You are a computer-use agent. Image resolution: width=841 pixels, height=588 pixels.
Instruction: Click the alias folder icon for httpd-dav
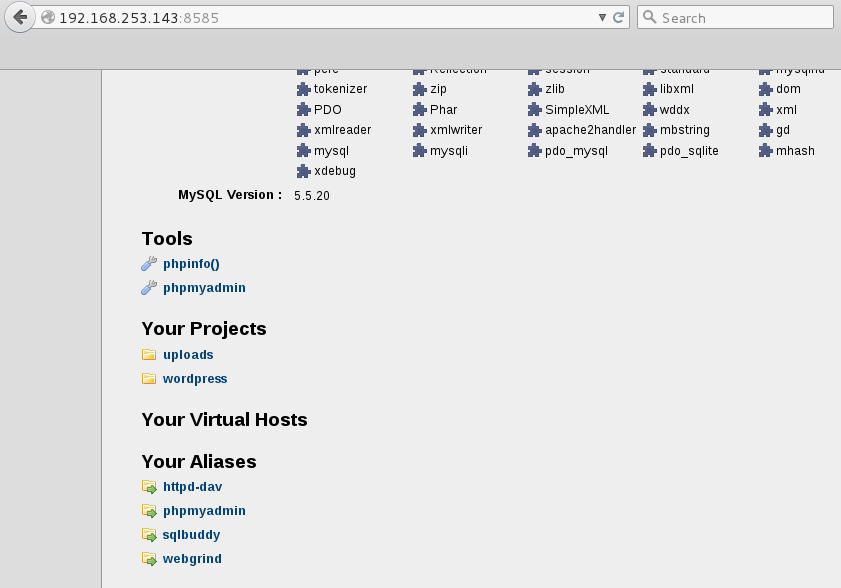(x=149, y=487)
